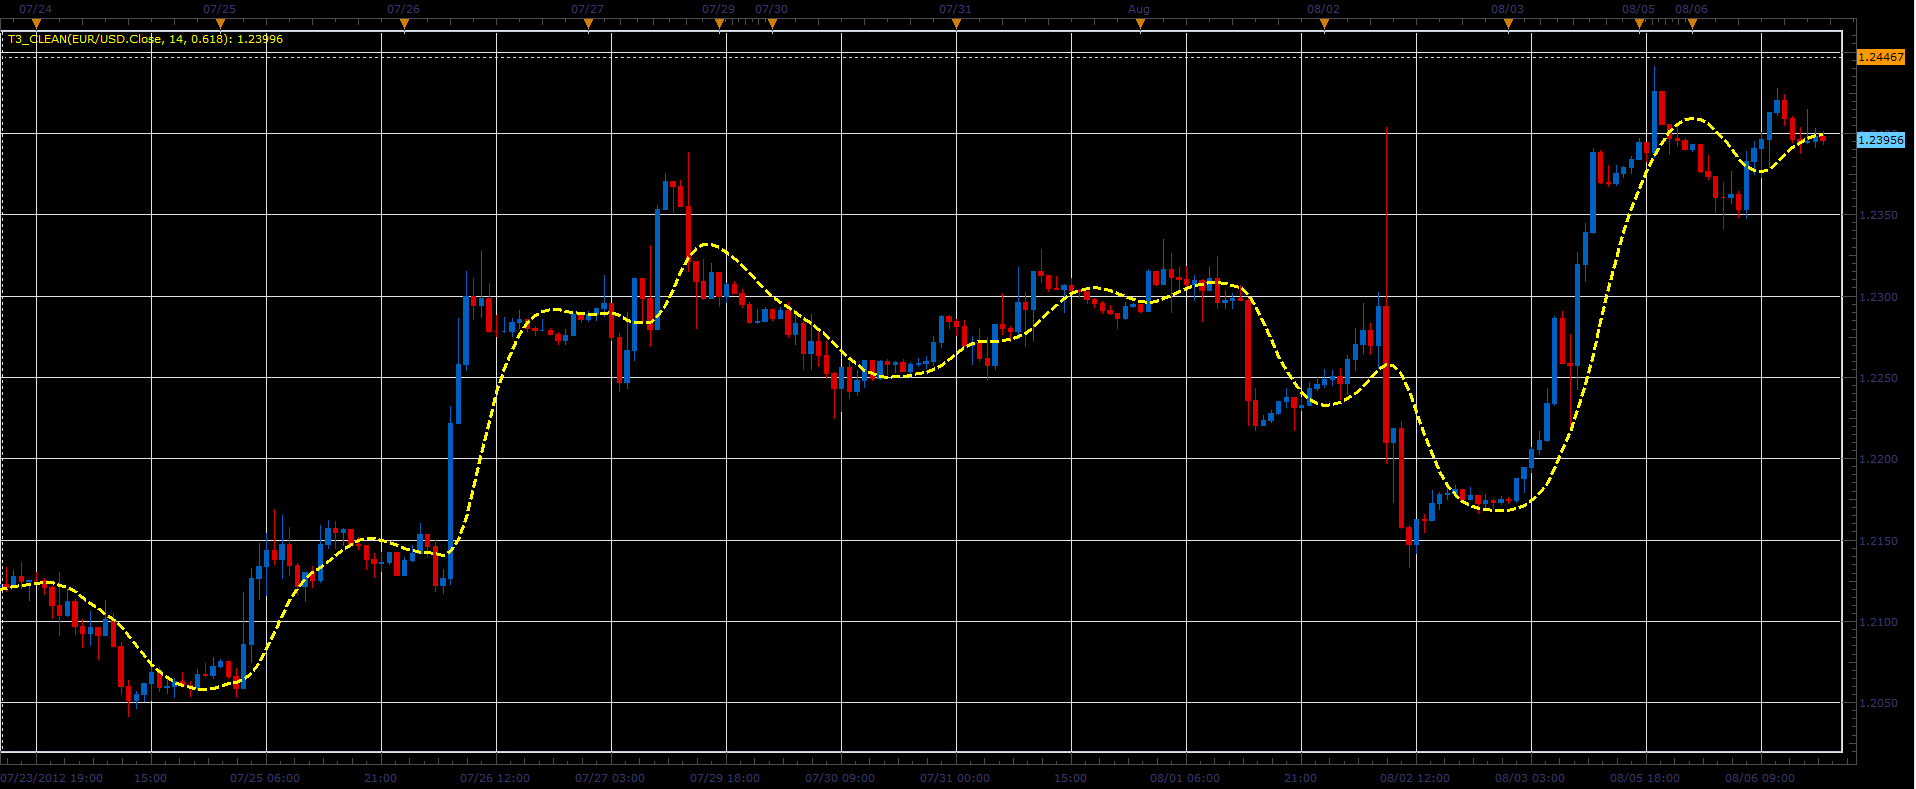Viewport: 1916px width, 789px height.
Task: Click the 1.2350 price axis label
Action: pyautogui.click(x=1877, y=215)
